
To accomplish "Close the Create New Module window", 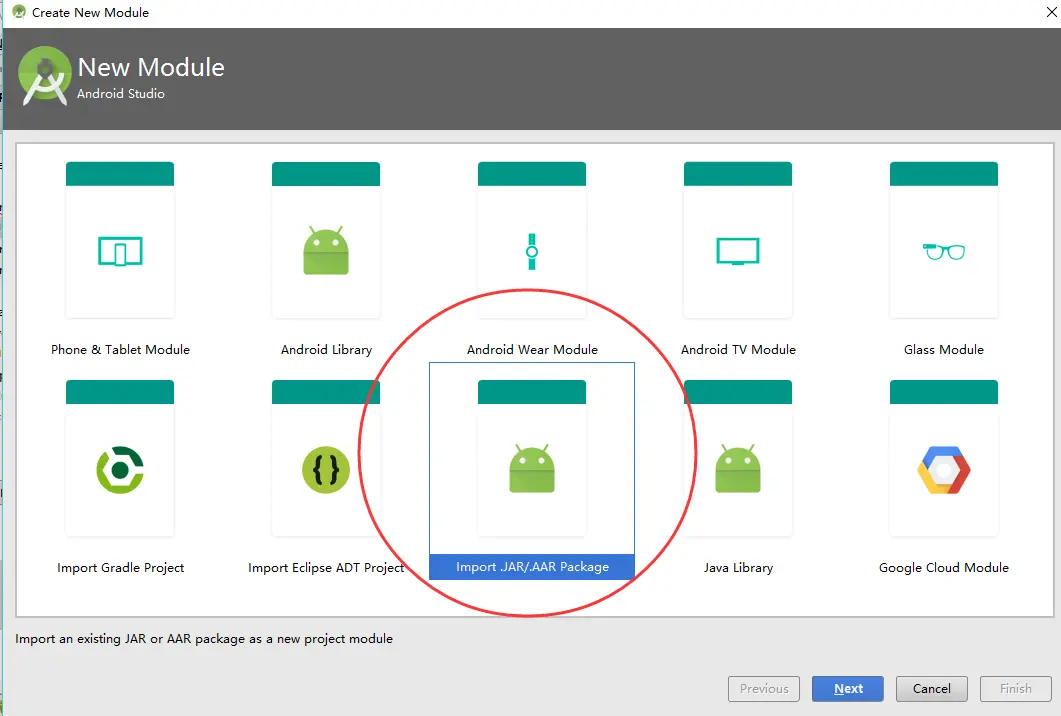I will (x=1052, y=12).
